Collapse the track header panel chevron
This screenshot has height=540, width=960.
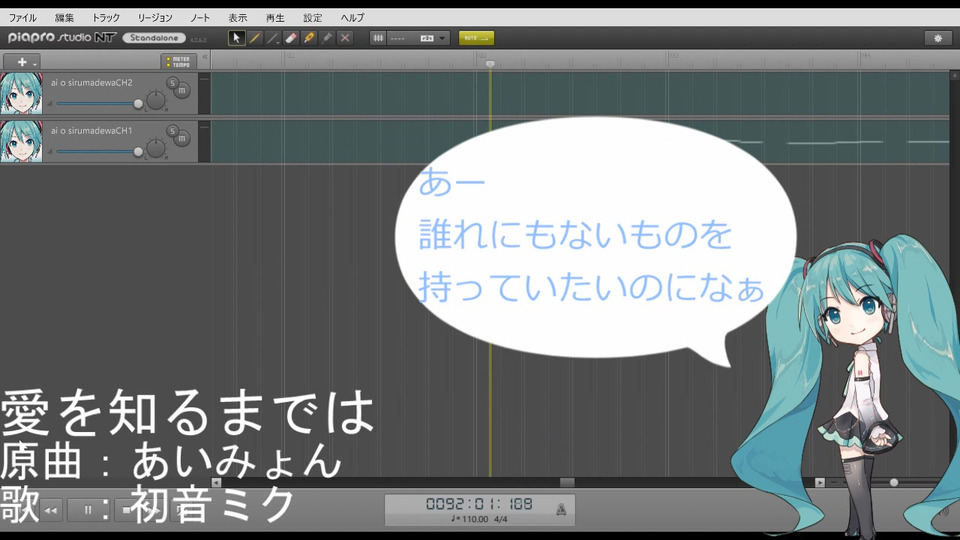pyautogui.click(x=205, y=57)
